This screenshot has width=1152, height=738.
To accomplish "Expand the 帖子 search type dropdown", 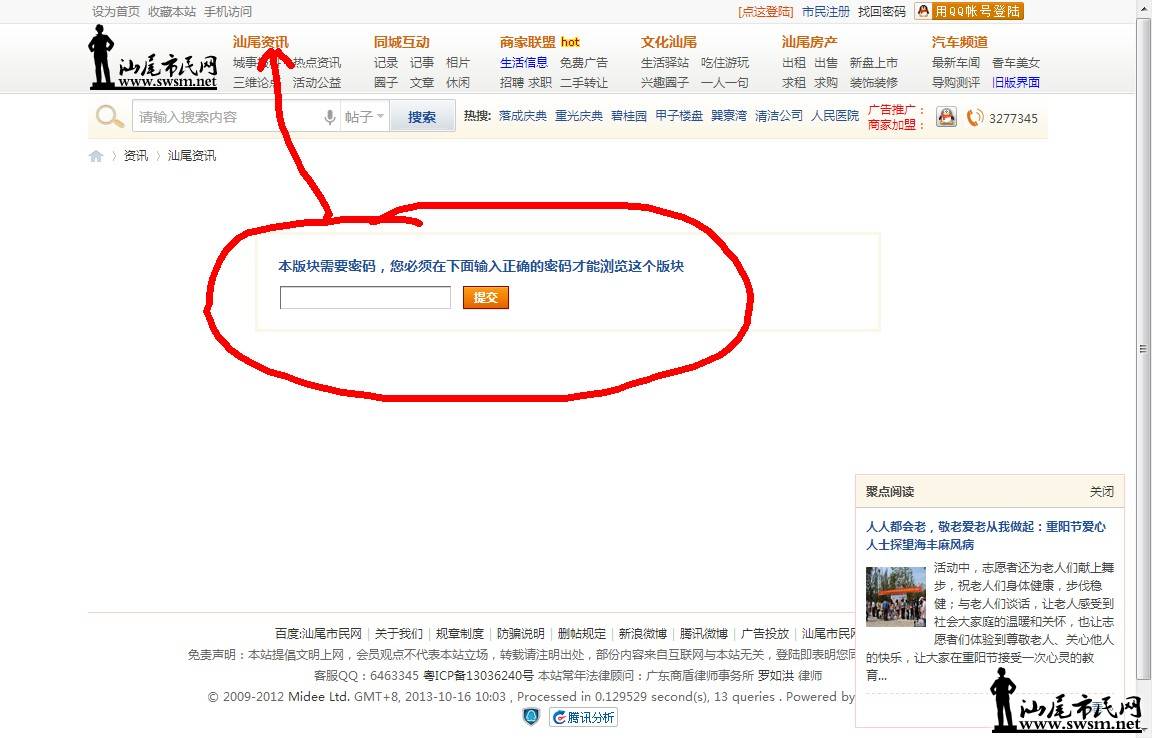I will [364, 117].
